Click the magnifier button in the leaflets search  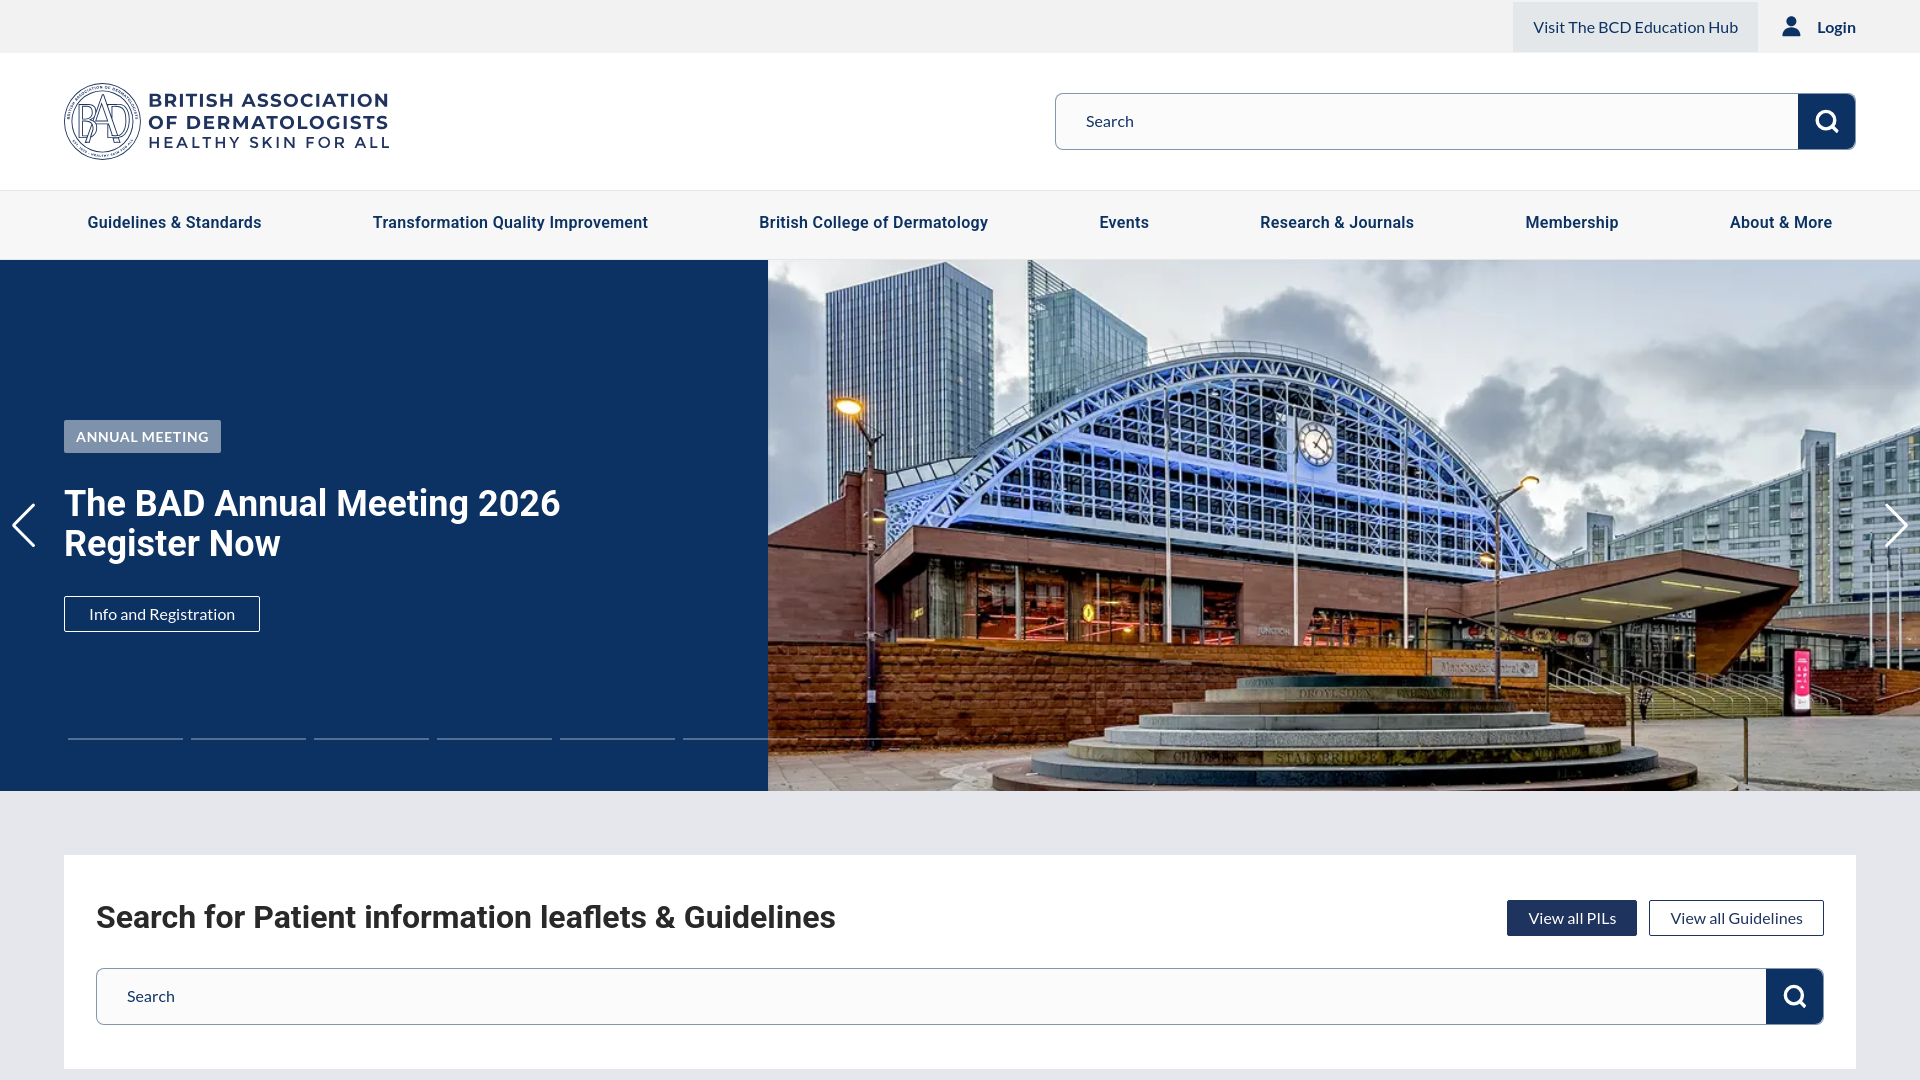1794,996
